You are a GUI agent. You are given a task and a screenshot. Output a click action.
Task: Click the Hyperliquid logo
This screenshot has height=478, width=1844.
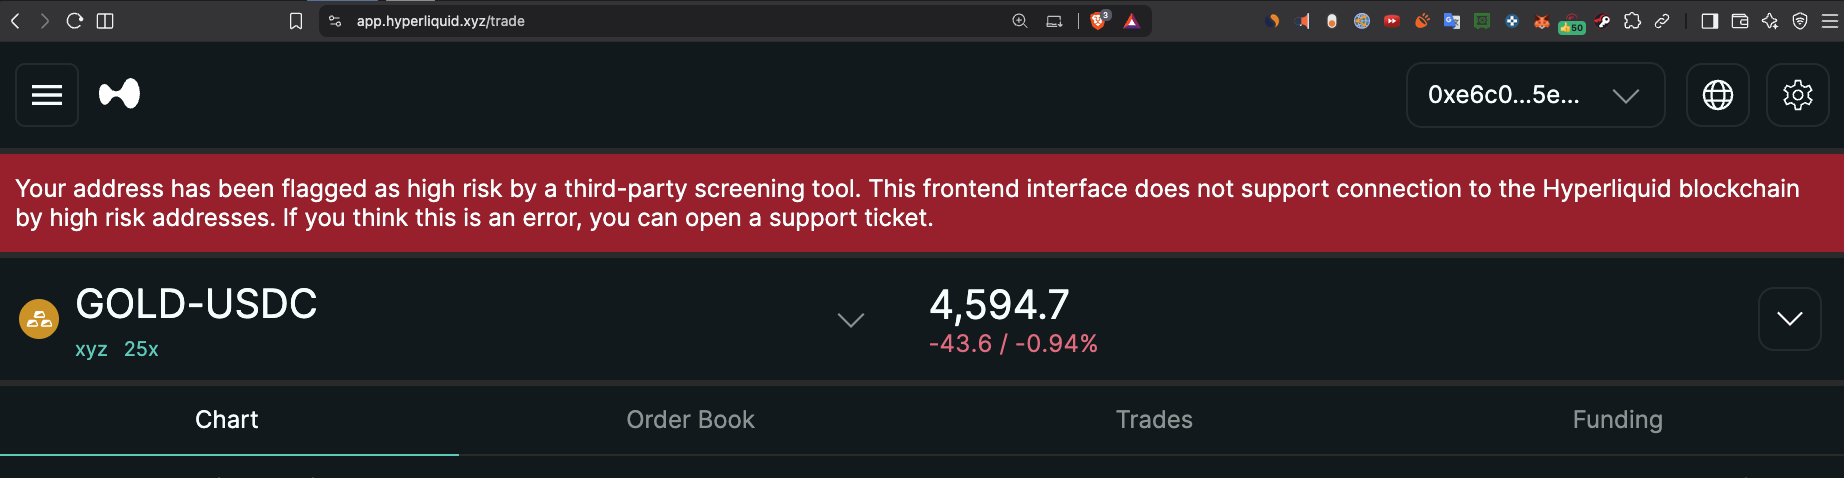pos(119,94)
